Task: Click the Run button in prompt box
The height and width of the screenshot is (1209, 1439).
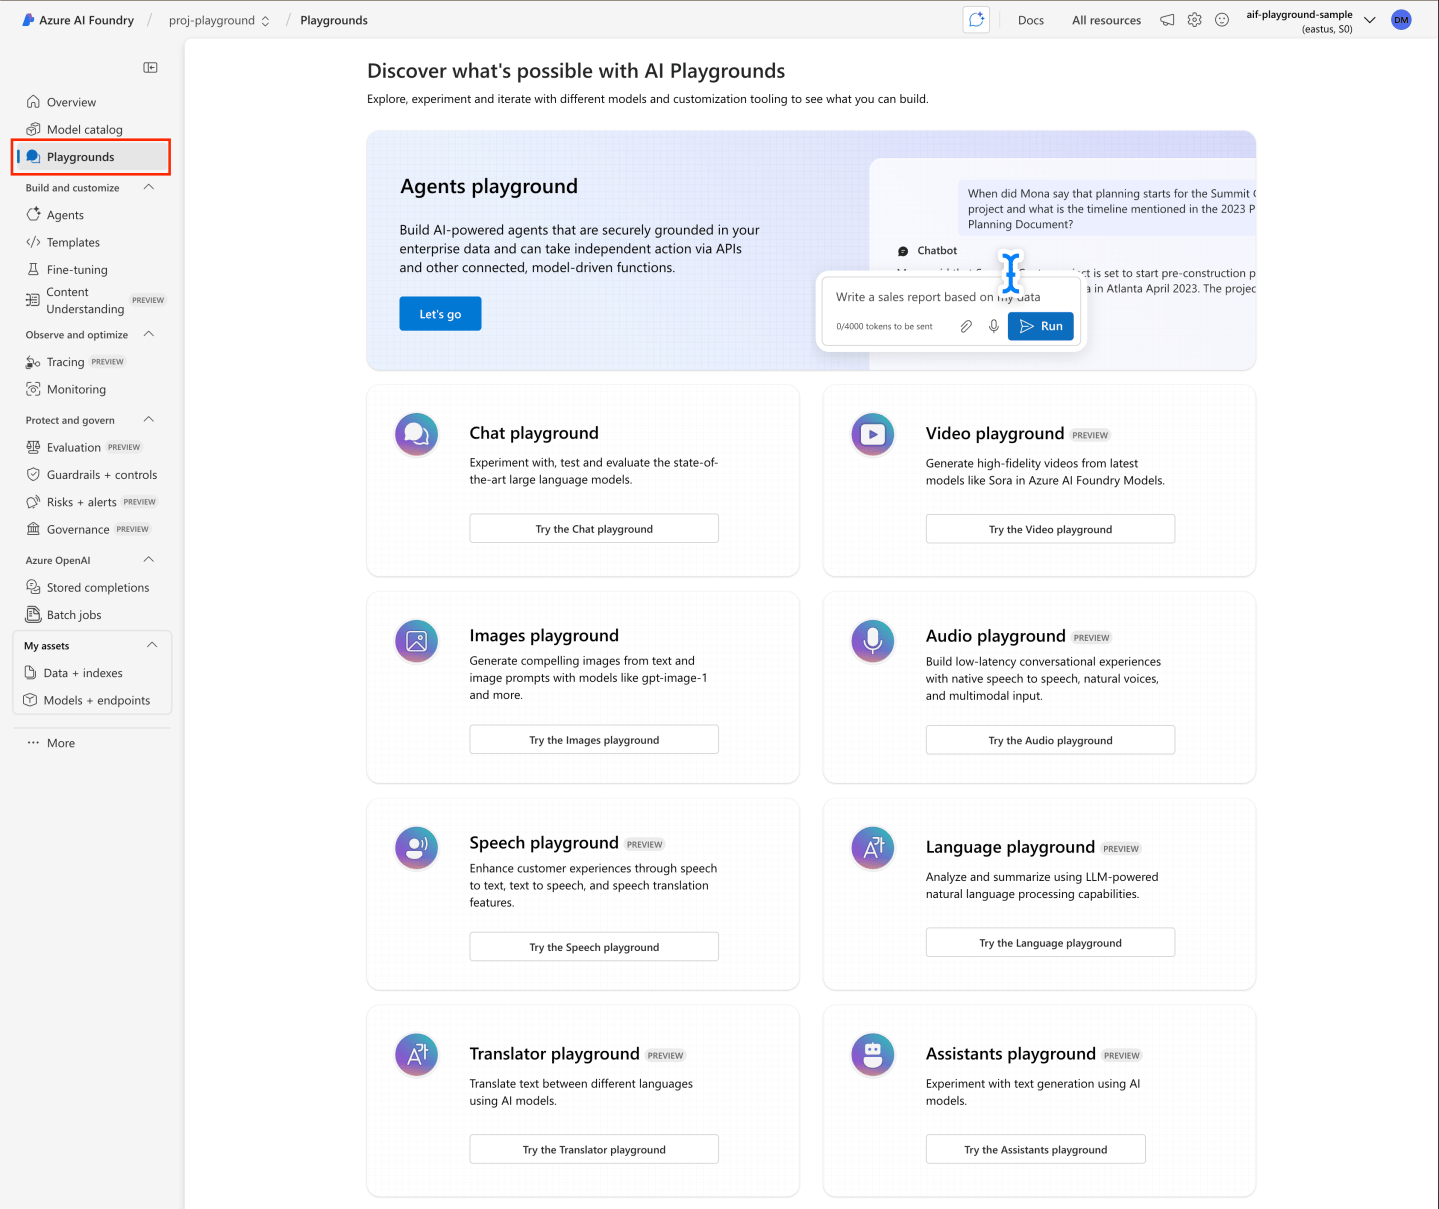Action: coord(1041,326)
